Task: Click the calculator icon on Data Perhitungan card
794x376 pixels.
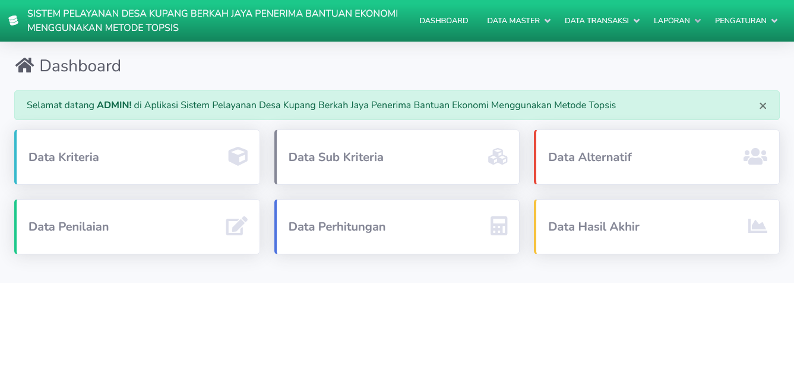Action: (x=499, y=226)
